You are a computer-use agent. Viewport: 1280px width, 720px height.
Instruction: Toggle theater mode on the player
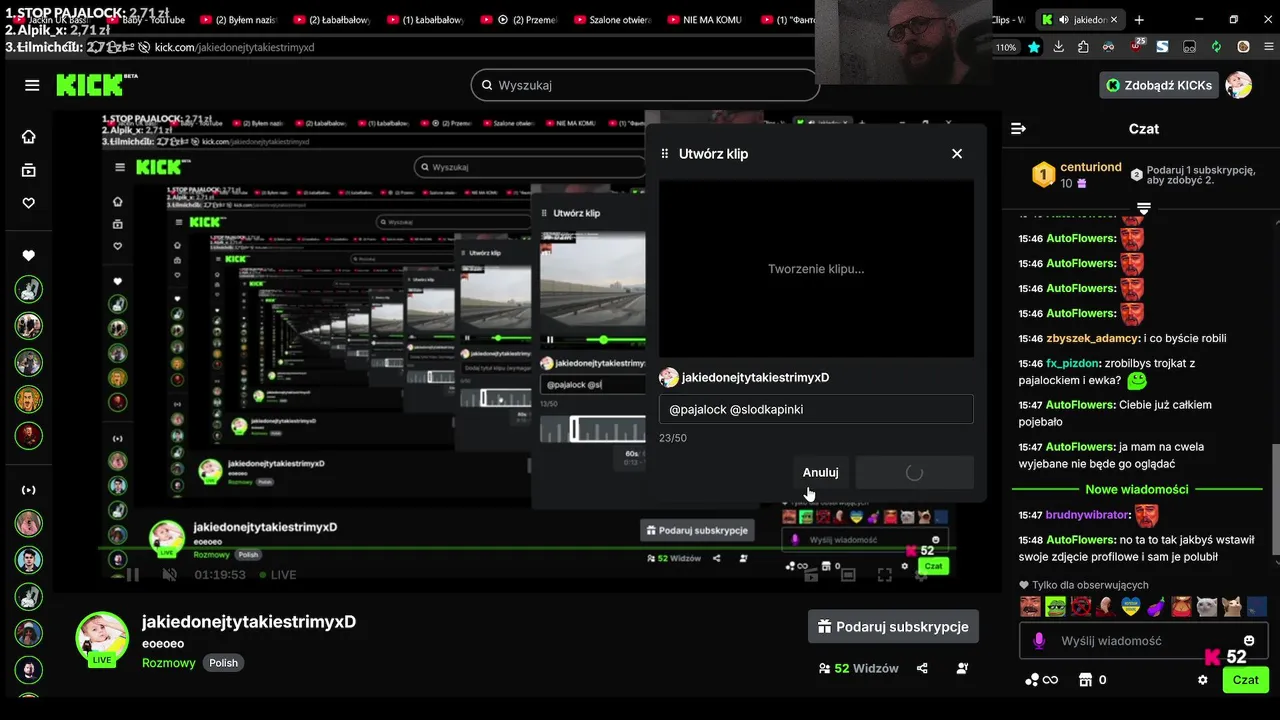848,575
